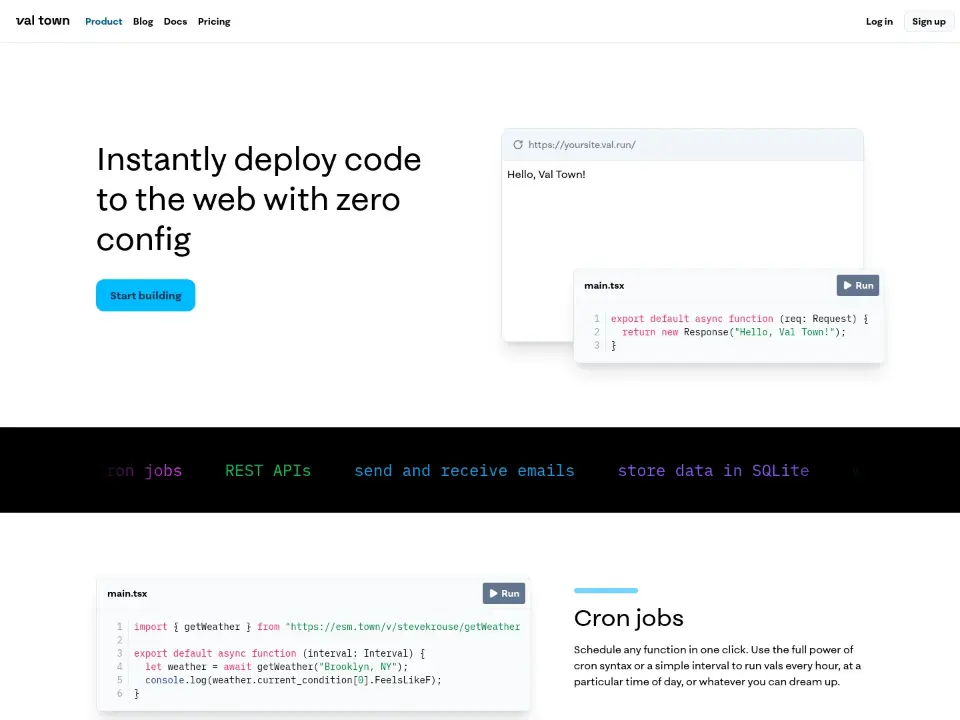The image size is (960, 720).
Task: Click 'send and receive emails' banner text
Action: [x=464, y=470]
